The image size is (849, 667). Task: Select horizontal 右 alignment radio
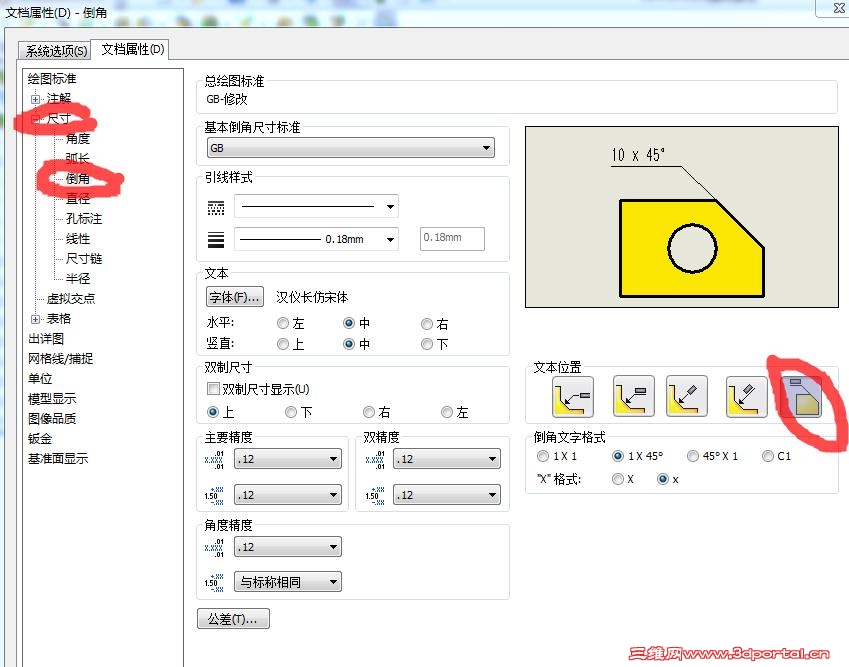tap(427, 324)
